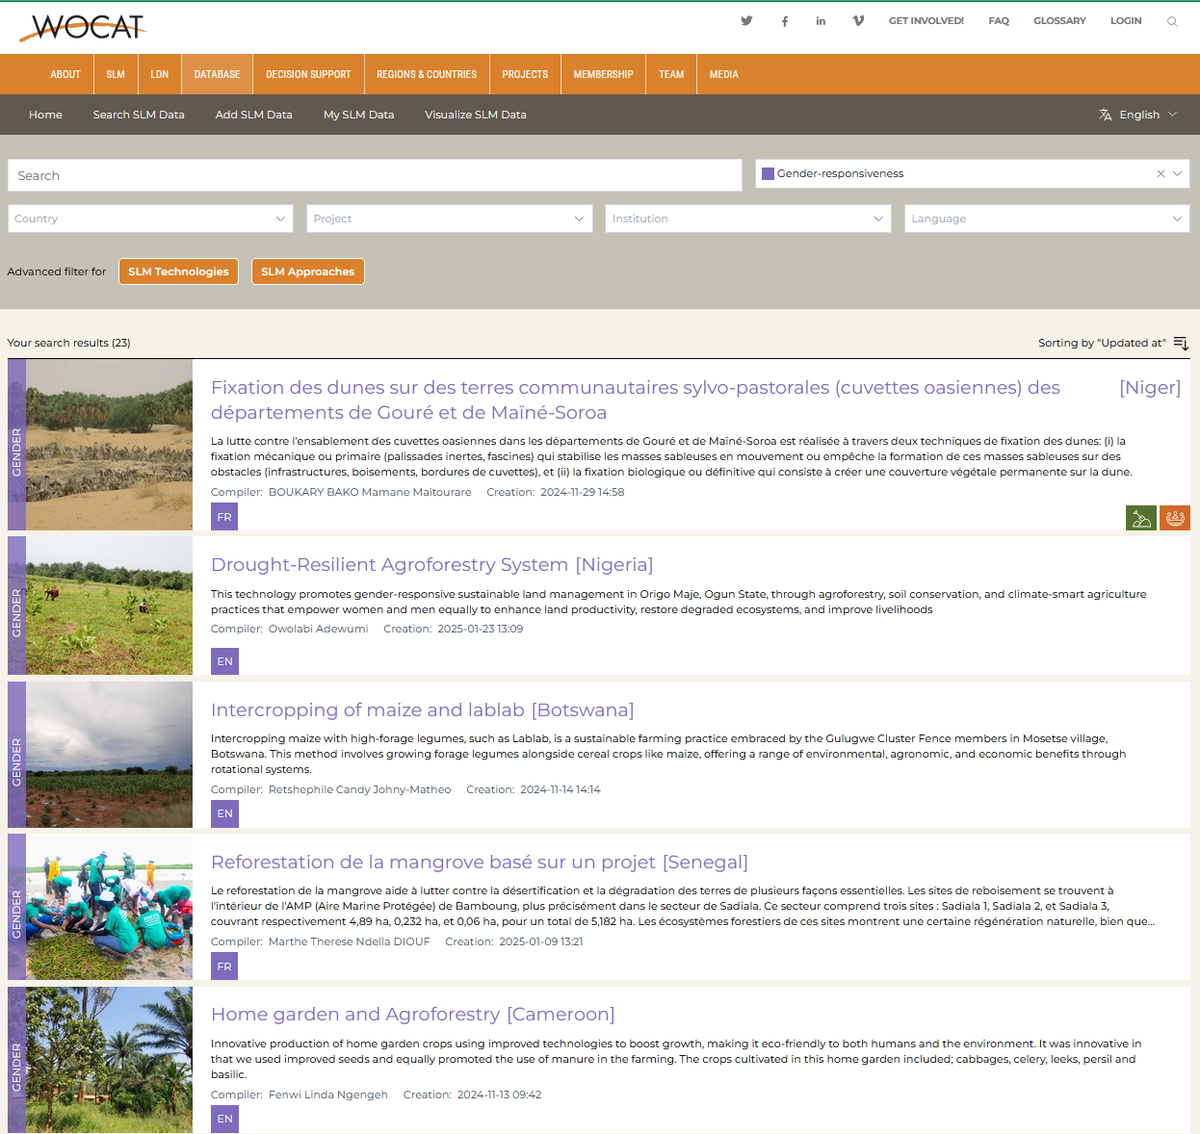
Task: Click the magnifier search icon in header
Action: 1172,21
